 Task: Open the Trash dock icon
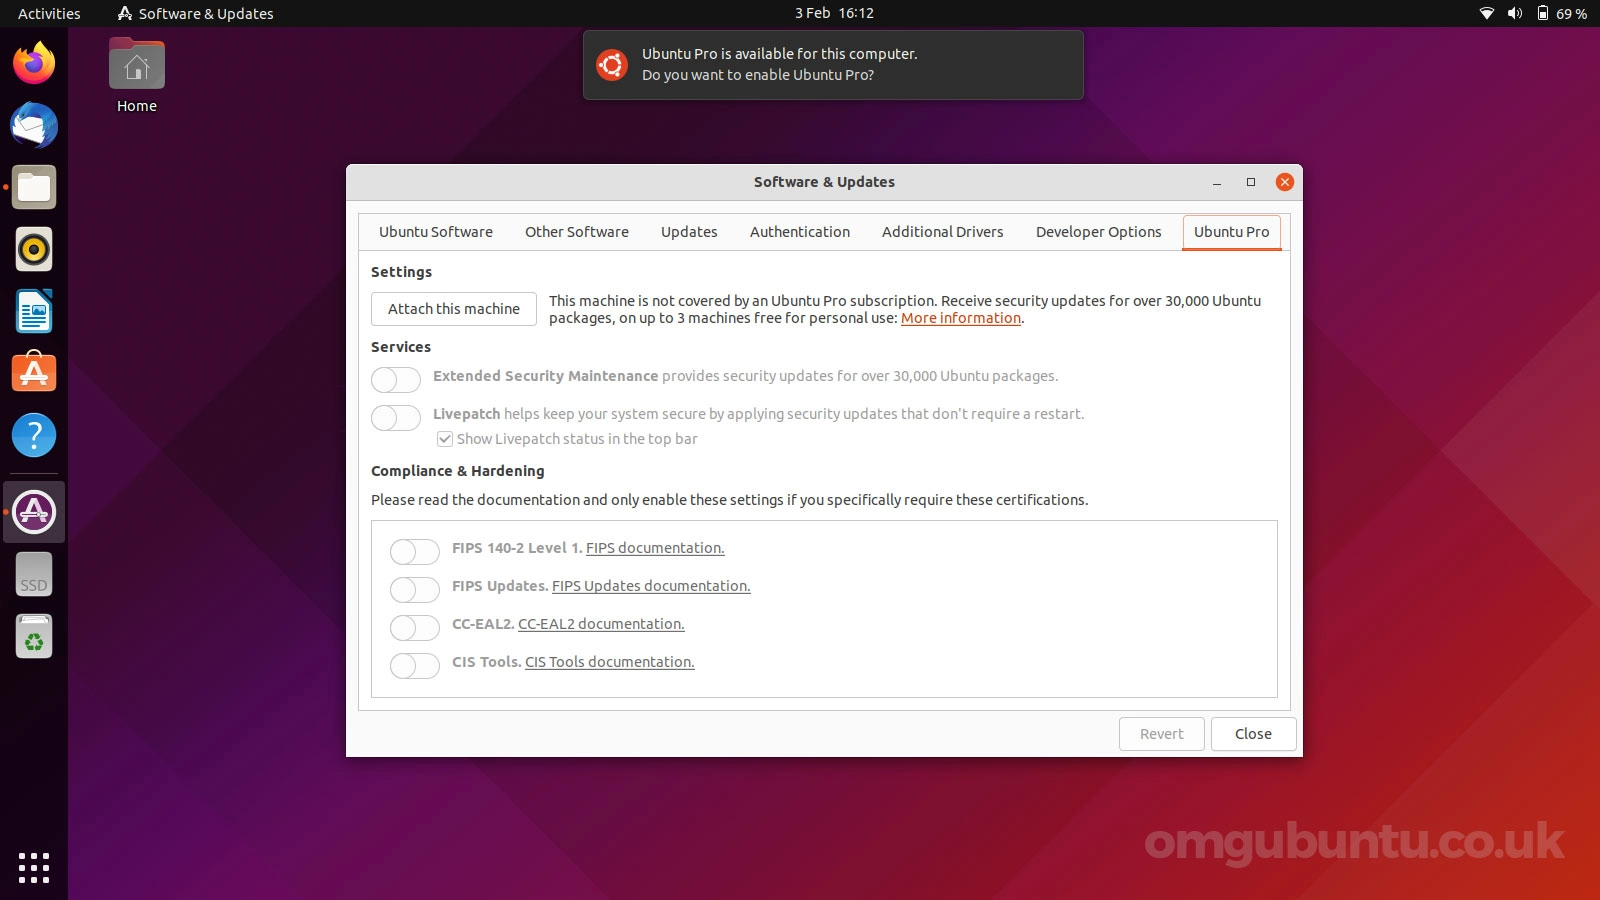34,637
